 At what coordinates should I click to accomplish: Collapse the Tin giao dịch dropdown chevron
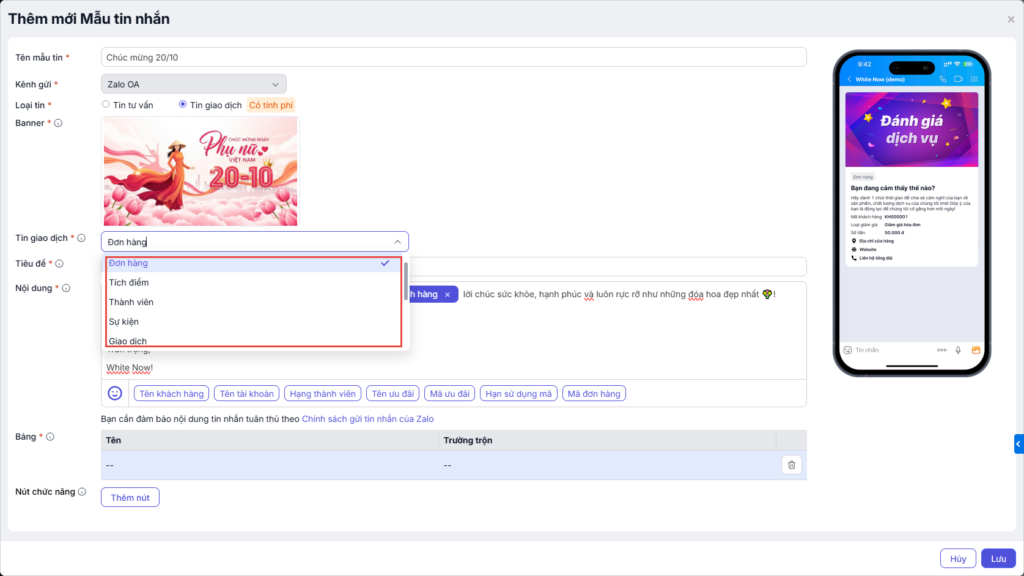[x=397, y=242]
